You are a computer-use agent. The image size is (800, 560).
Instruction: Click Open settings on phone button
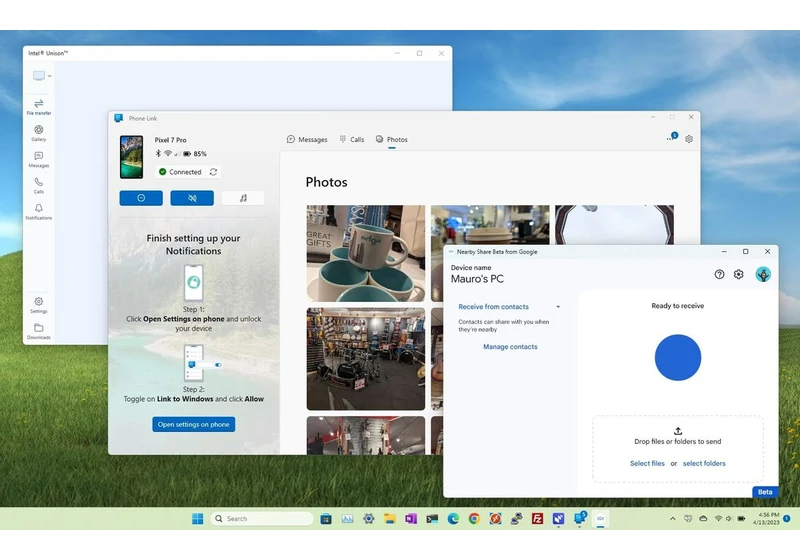coord(194,424)
